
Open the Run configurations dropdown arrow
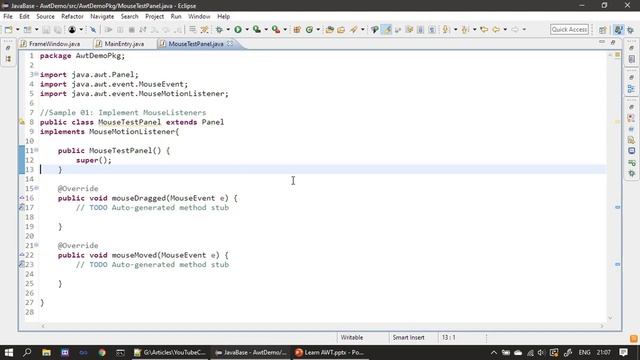tap(247, 29)
